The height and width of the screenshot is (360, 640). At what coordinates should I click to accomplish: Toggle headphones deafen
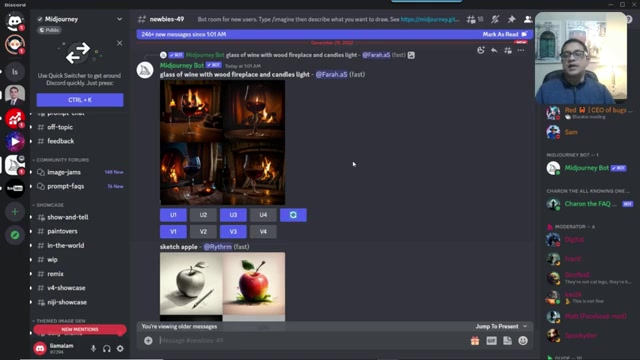pyautogui.click(x=107, y=349)
